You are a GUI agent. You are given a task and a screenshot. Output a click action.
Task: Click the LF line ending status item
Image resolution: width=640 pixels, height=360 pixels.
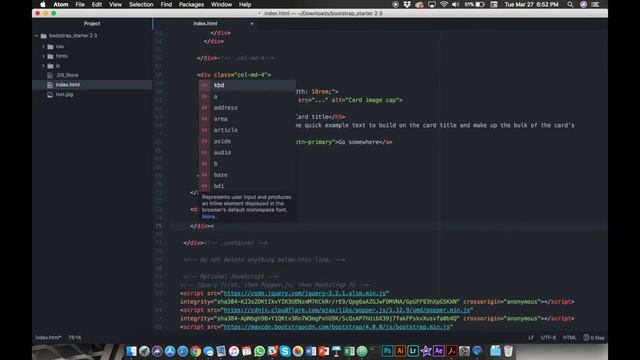click(531, 338)
